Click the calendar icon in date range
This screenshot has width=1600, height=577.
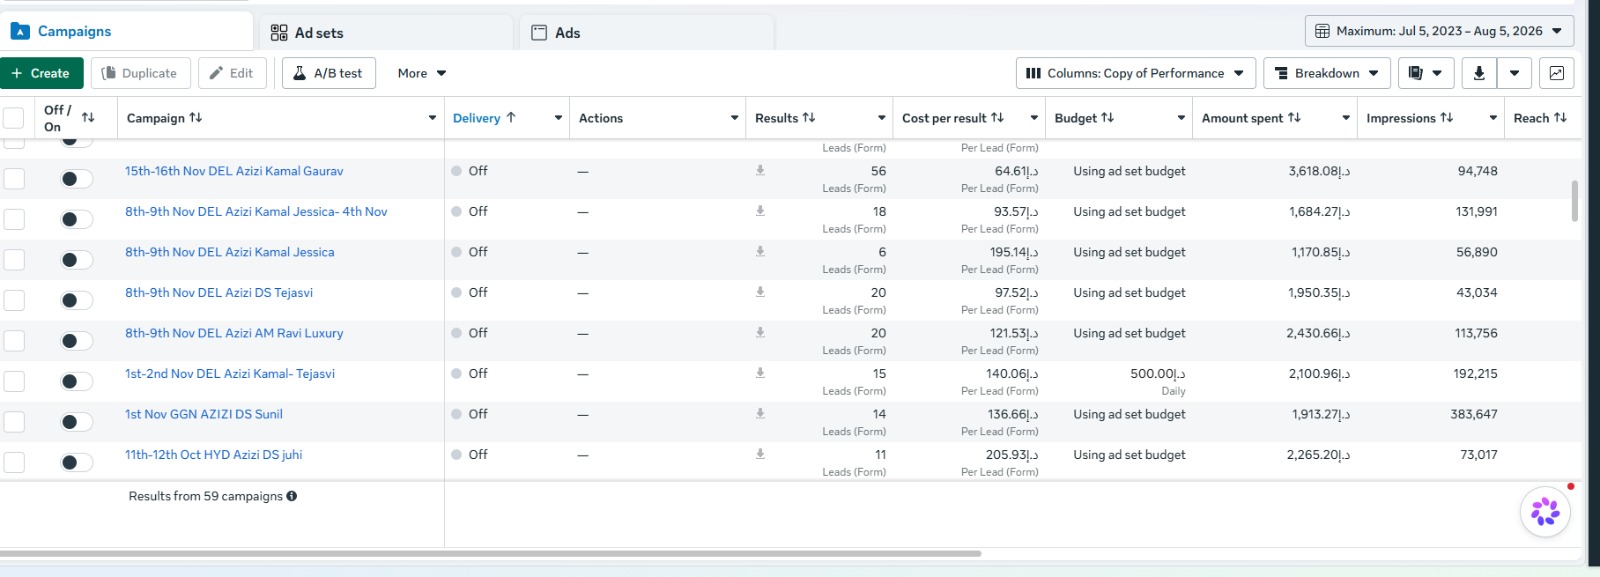tap(1322, 31)
